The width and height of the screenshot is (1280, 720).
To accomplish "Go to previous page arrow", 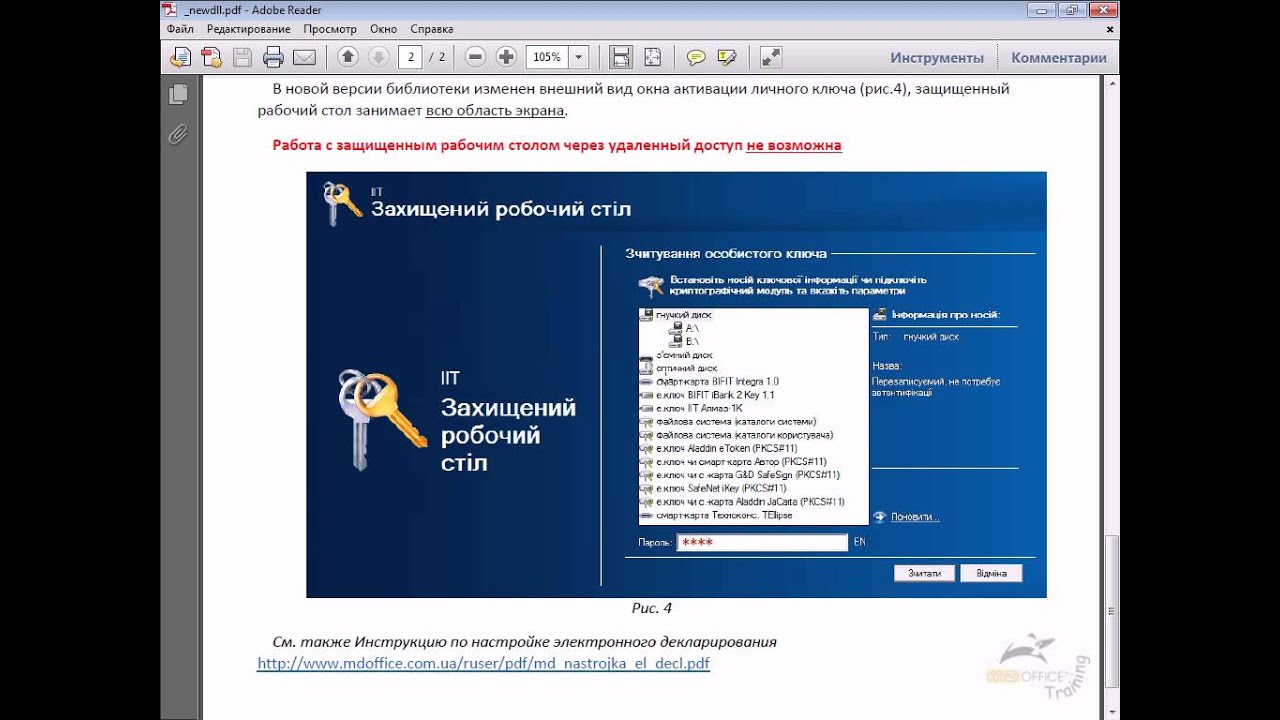I will click(x=347, y=57).
